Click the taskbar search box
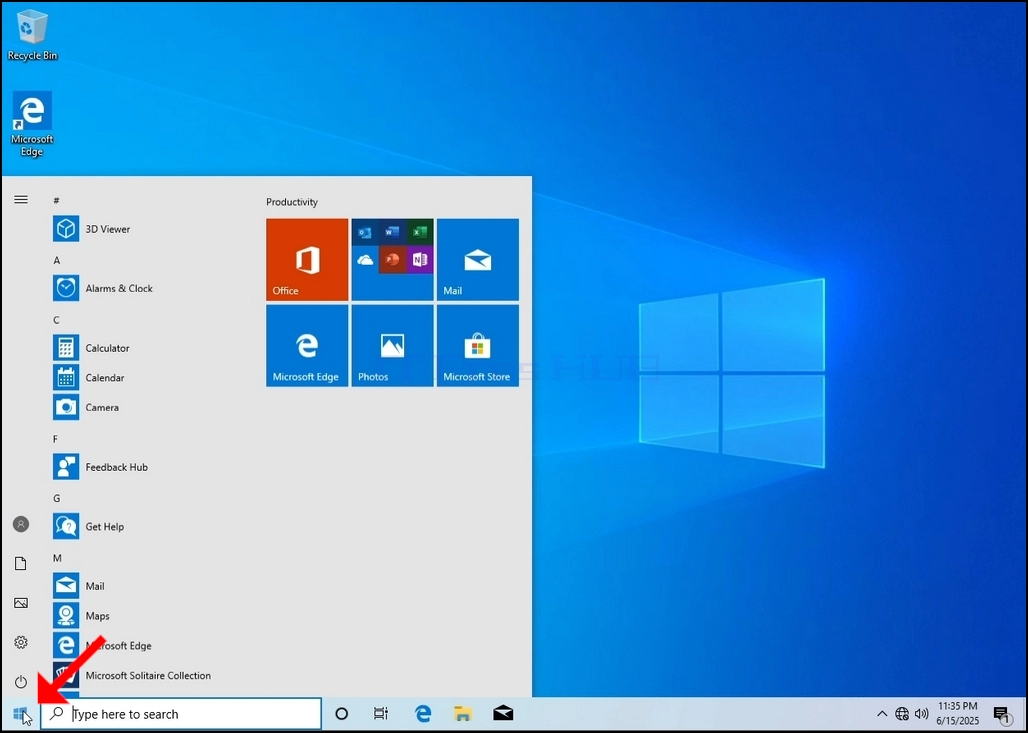The height and width of the screenshot is (733, 1028). click(x=181, y=714)
